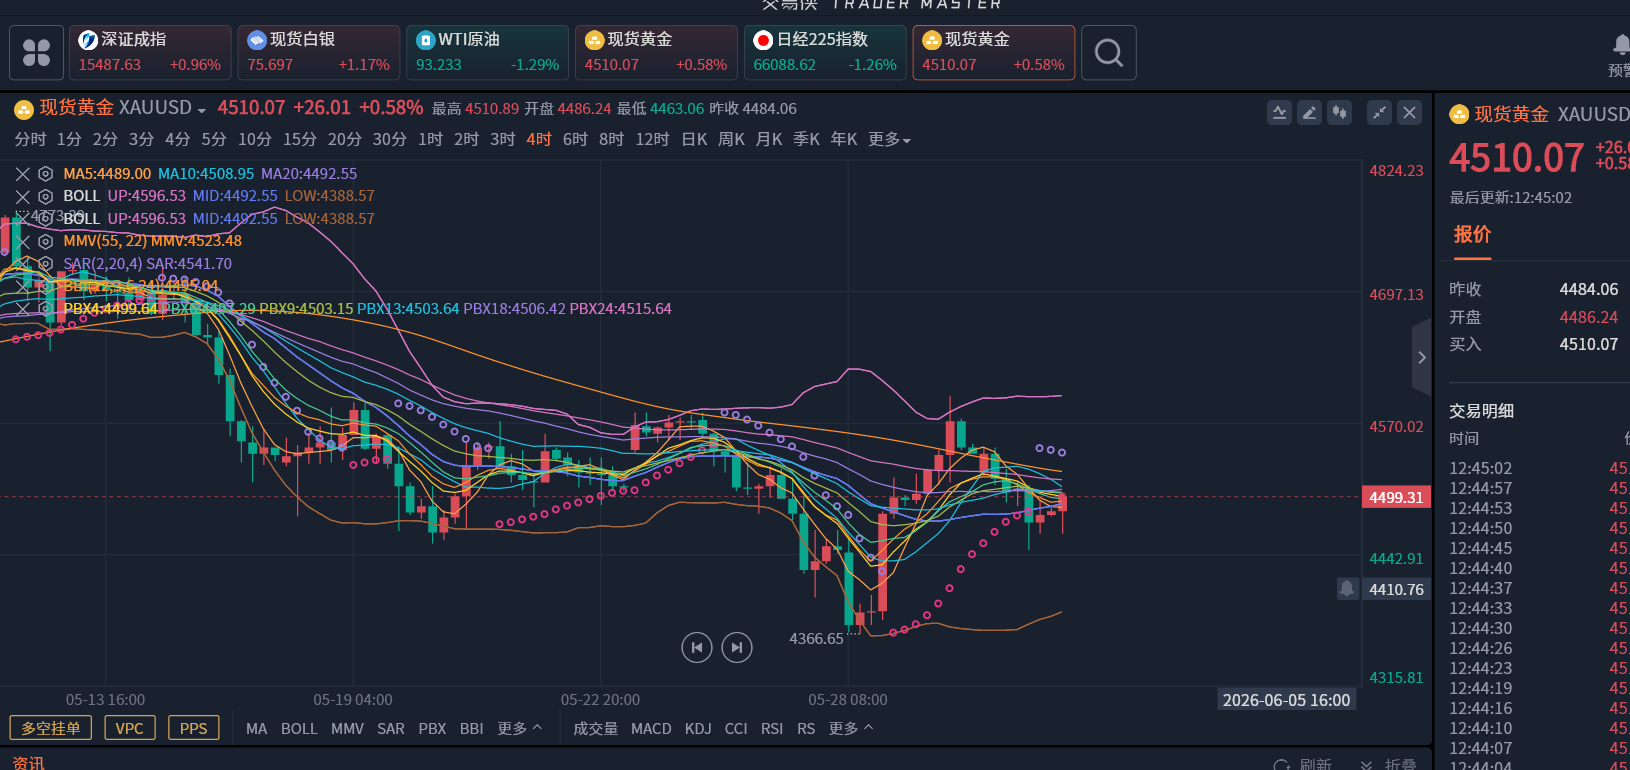Click the magnifier search icon
Viewport: 1630px width, 770px height.
point(1109,53)
